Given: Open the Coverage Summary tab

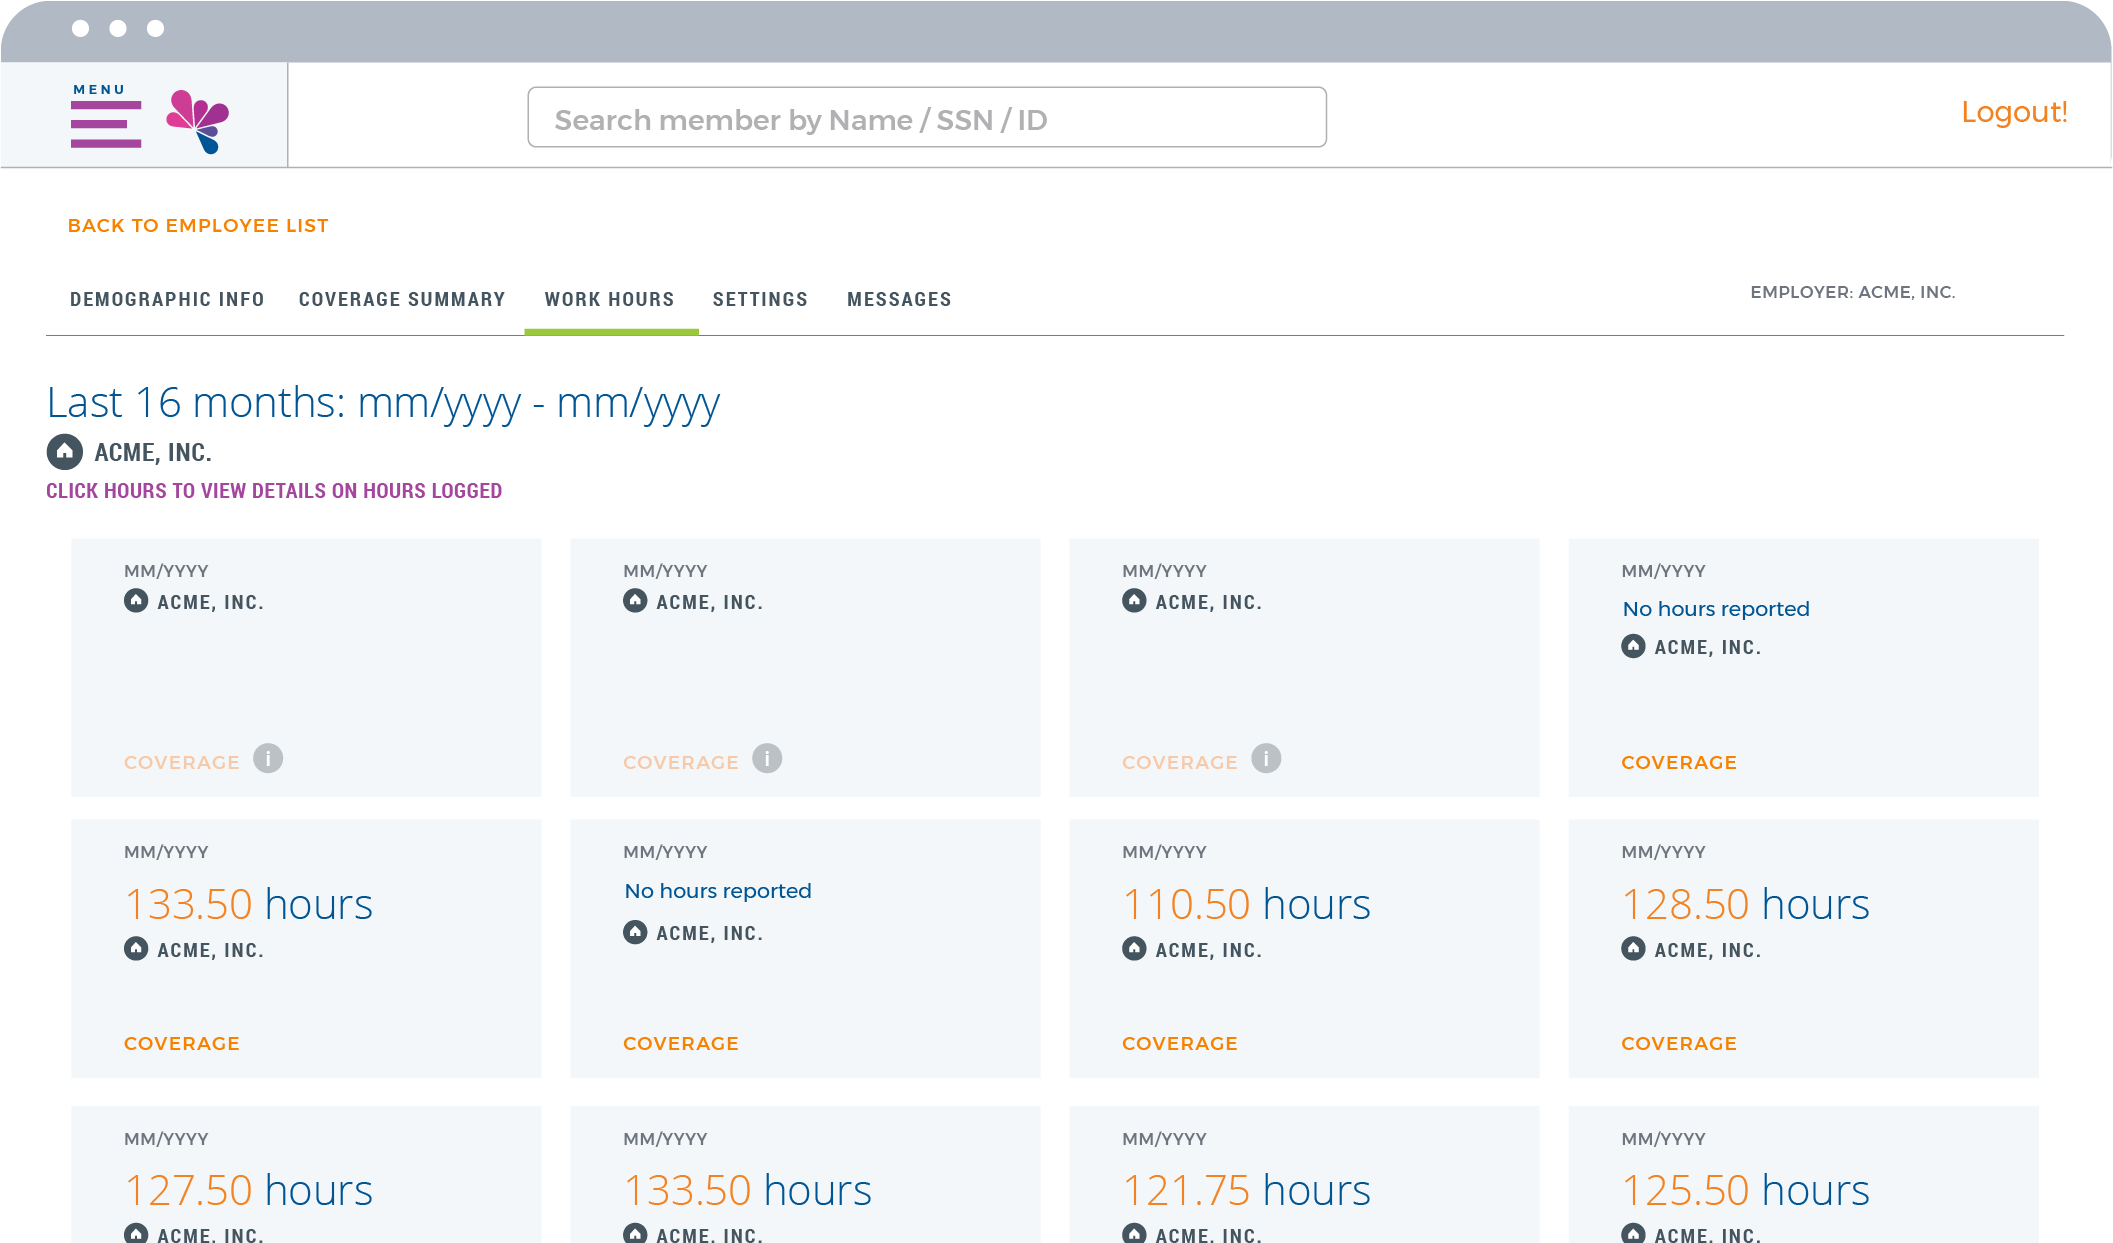Looking at the screenshot, I should (x=402, y=300).
